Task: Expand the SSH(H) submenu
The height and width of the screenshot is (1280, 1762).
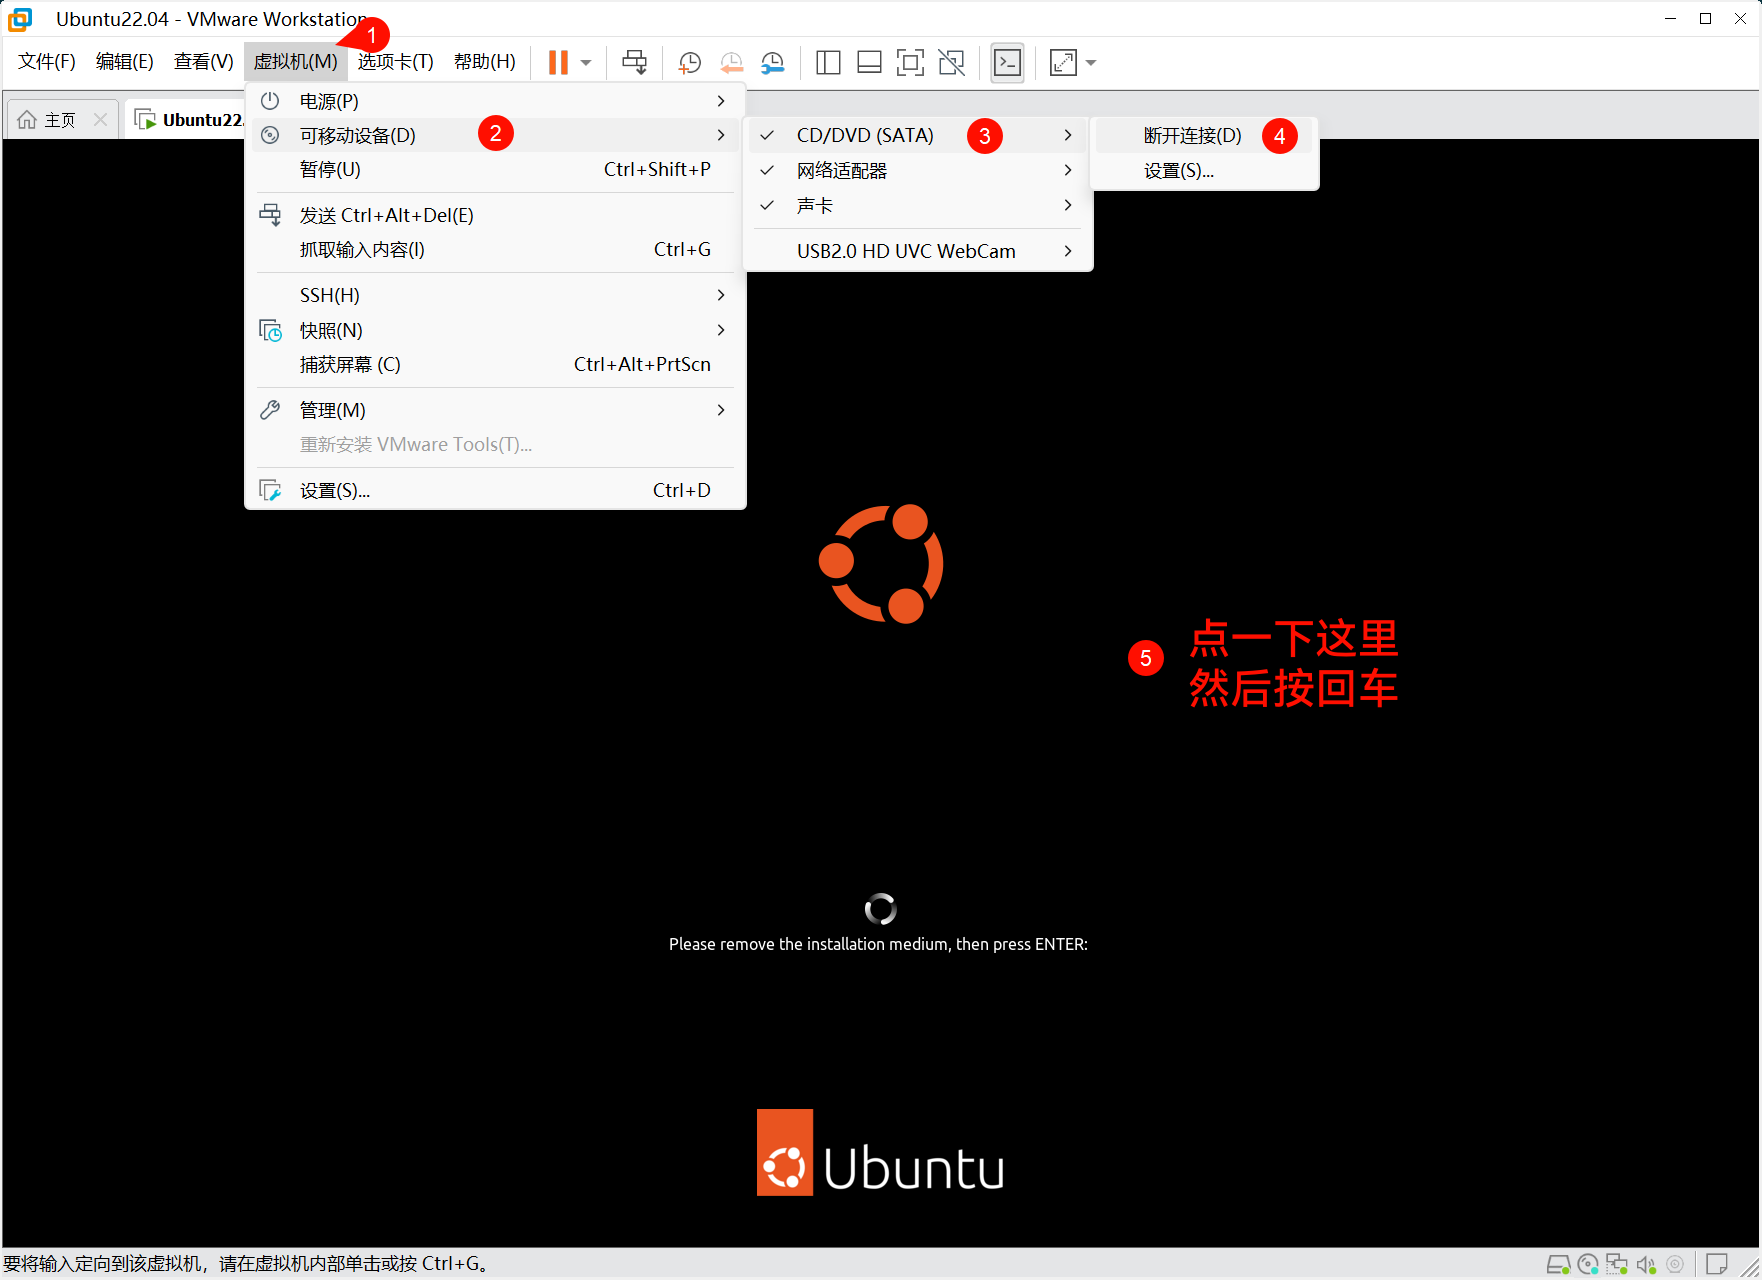Action: [495, 295]
